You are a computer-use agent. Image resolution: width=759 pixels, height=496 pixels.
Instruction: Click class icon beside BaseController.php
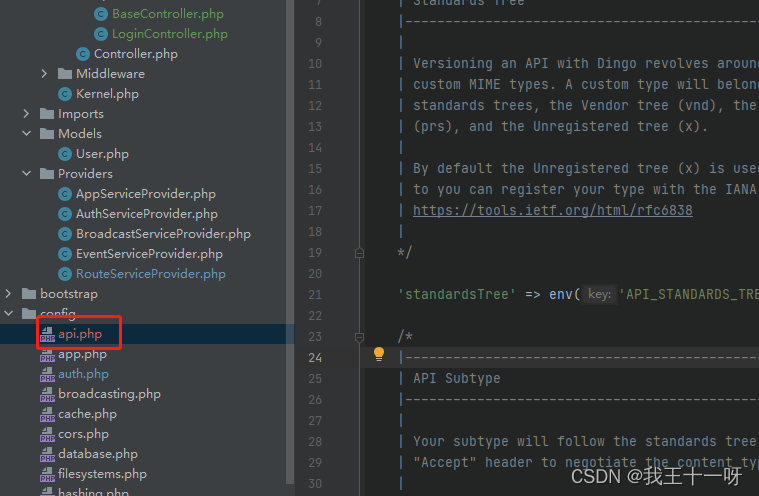101,14
